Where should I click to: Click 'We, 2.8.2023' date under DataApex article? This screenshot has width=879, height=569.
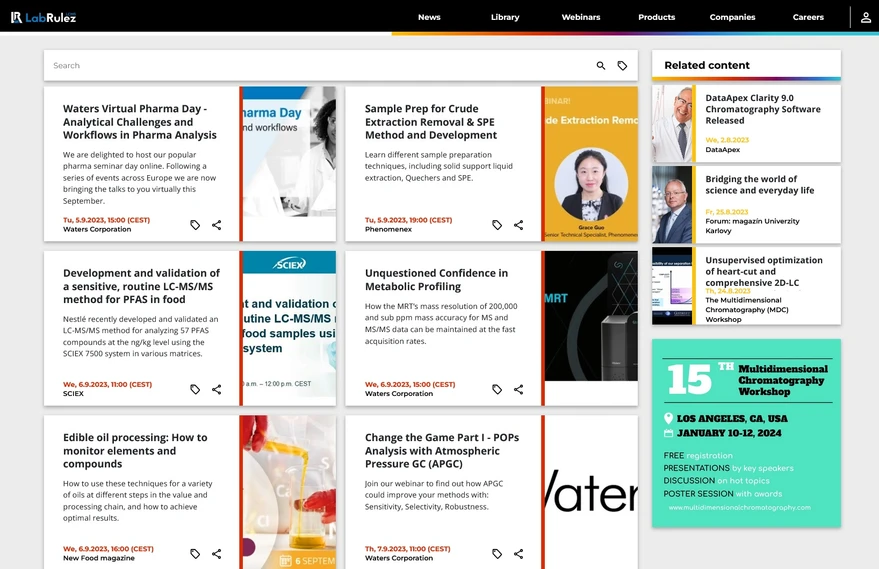point(727,140)
